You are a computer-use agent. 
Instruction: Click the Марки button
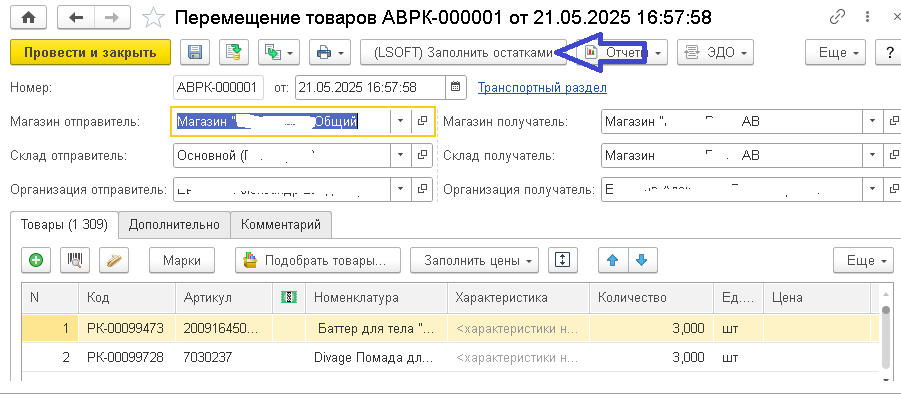pos(182,260)
